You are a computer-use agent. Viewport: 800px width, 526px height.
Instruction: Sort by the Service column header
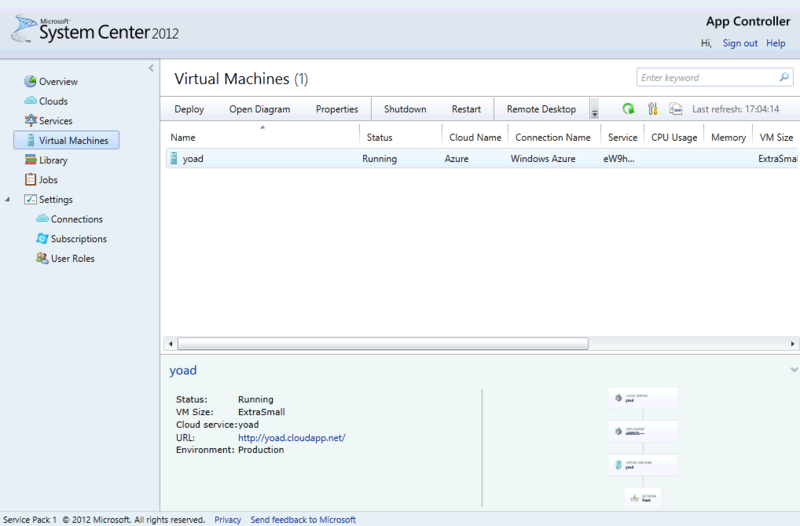622,137
